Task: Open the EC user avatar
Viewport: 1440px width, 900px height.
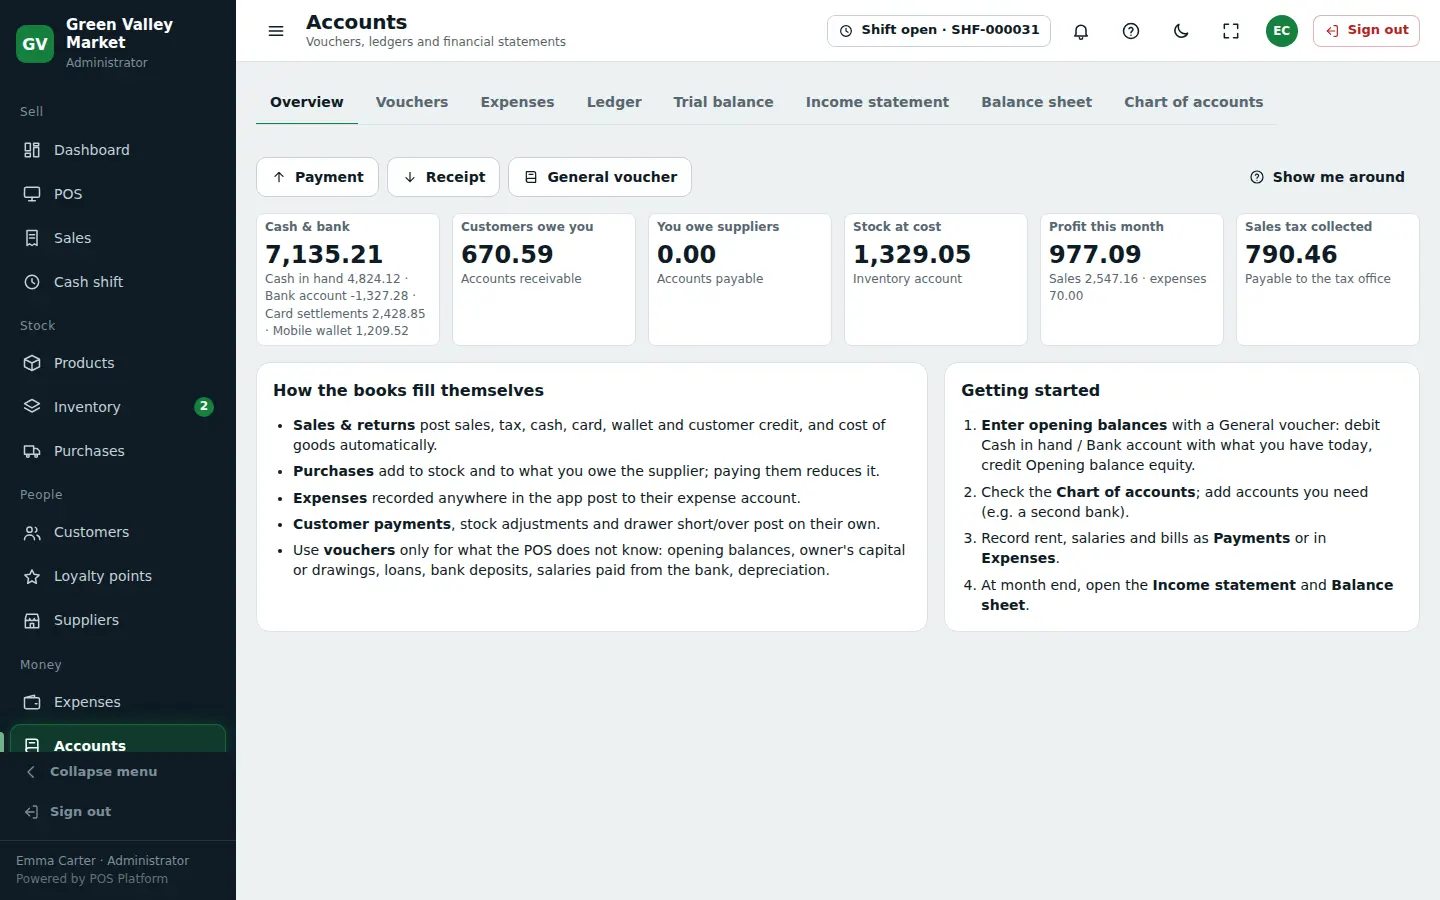Action: (1282, 31)
